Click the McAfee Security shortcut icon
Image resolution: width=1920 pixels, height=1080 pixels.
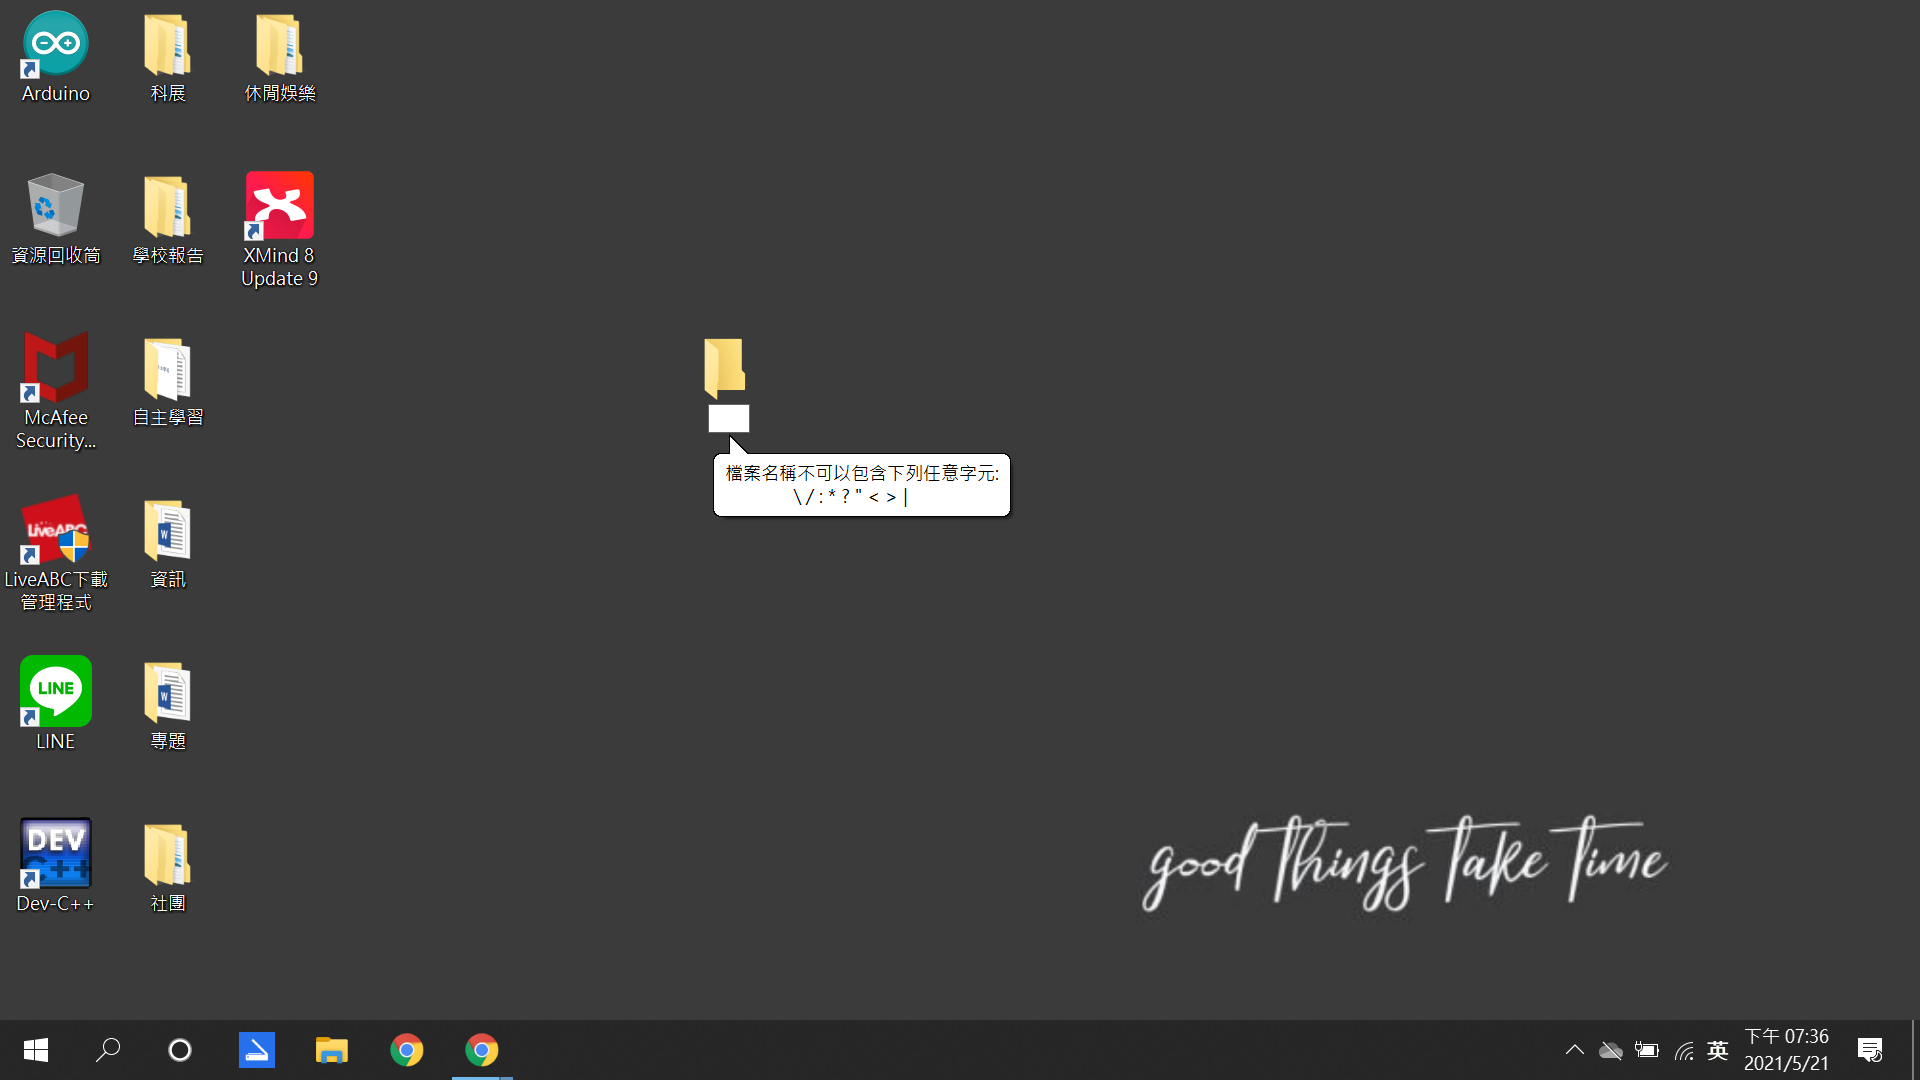pyautogui.click(x=56, y=368)
